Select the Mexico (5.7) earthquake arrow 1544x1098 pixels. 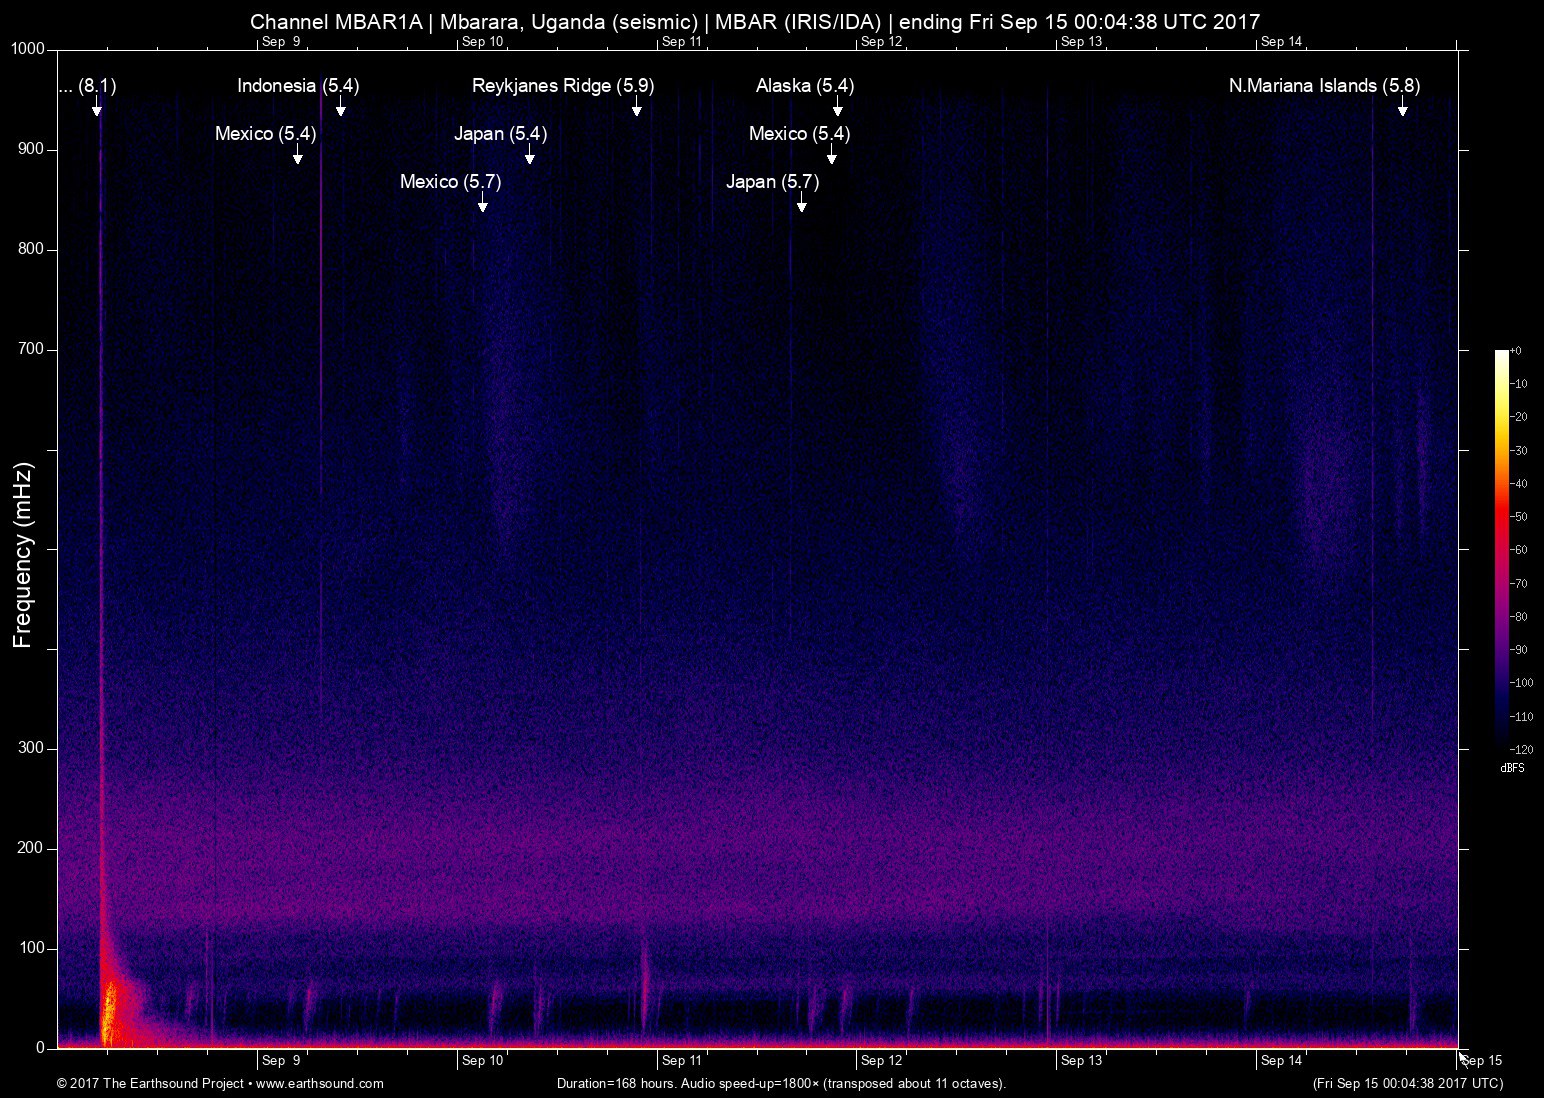click(483, 205)
